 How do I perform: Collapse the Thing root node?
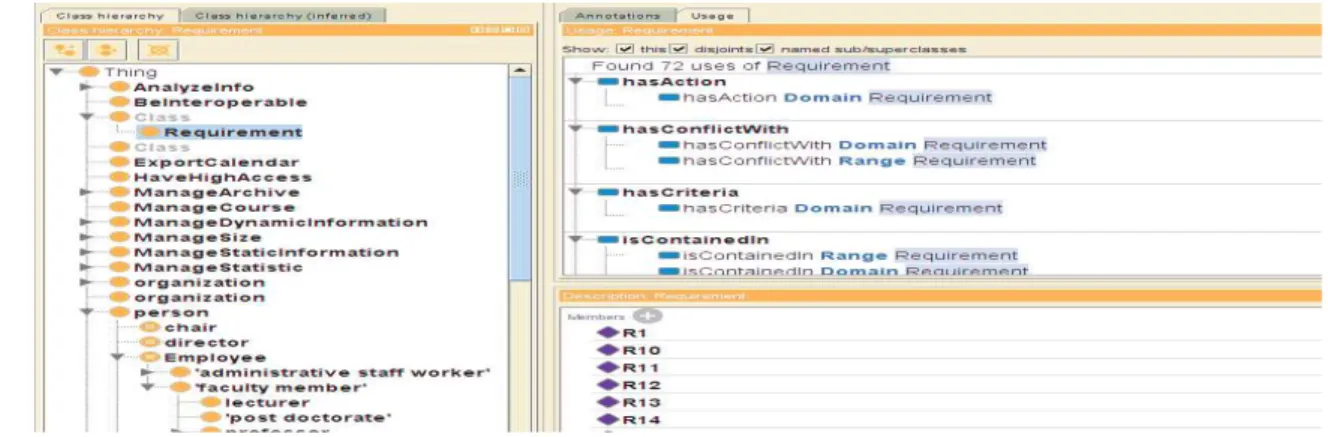(57, 72)
